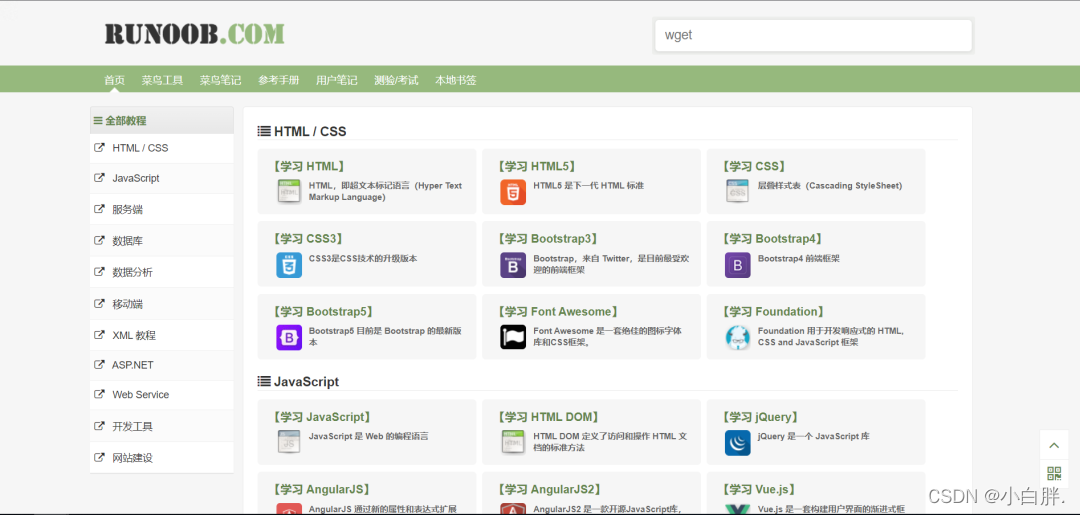Open the 菜鸟工具 navigation item
The image size is (1080, 515).
(163, 80)
